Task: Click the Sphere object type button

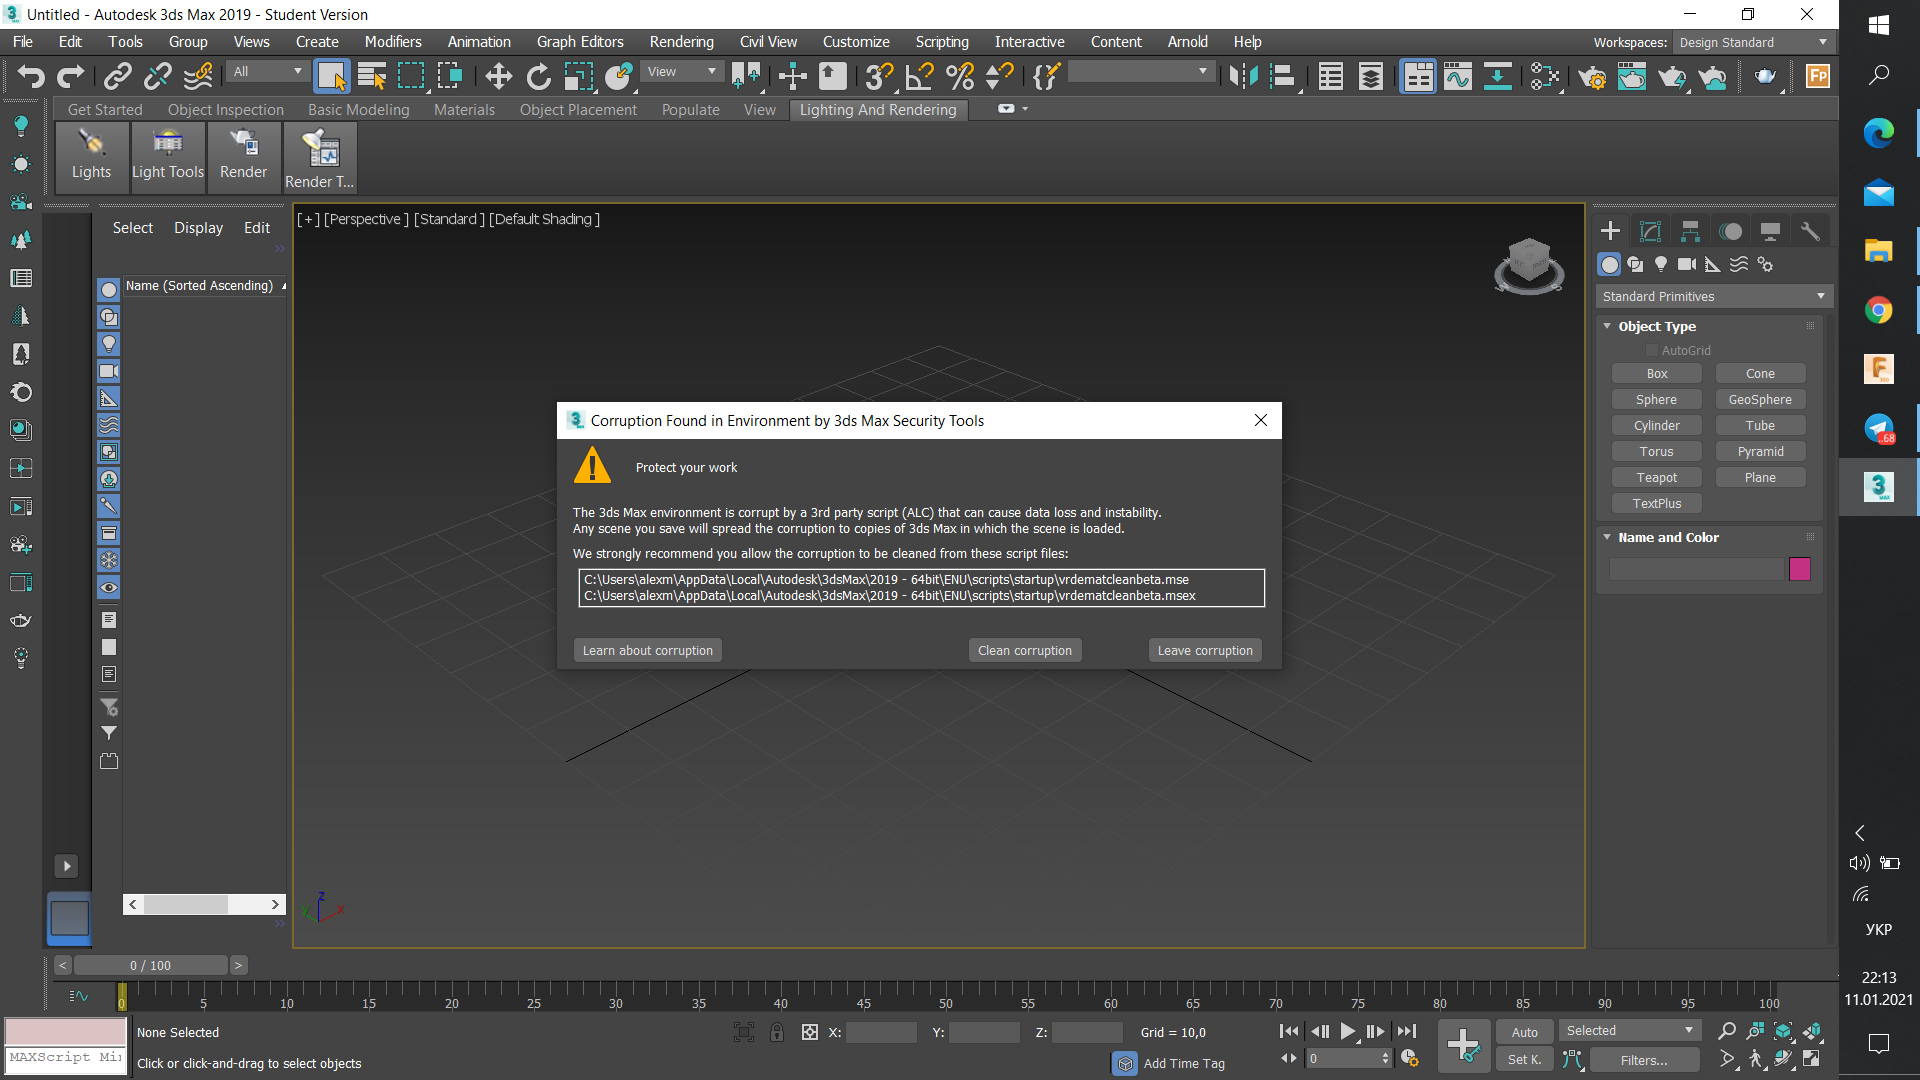Action: click(1657, 400)
